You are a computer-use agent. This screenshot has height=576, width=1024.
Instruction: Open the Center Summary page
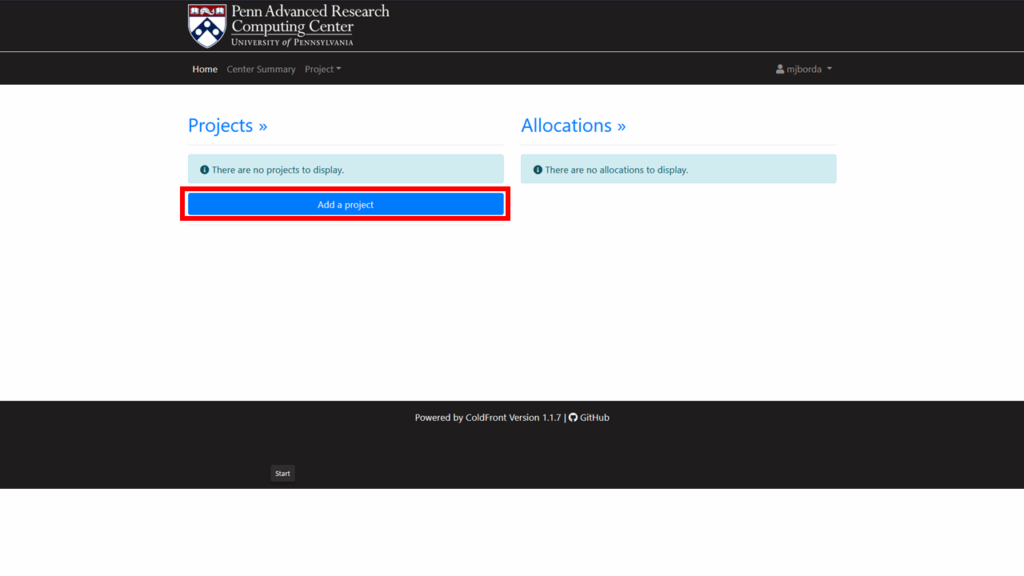click(261, 69)
